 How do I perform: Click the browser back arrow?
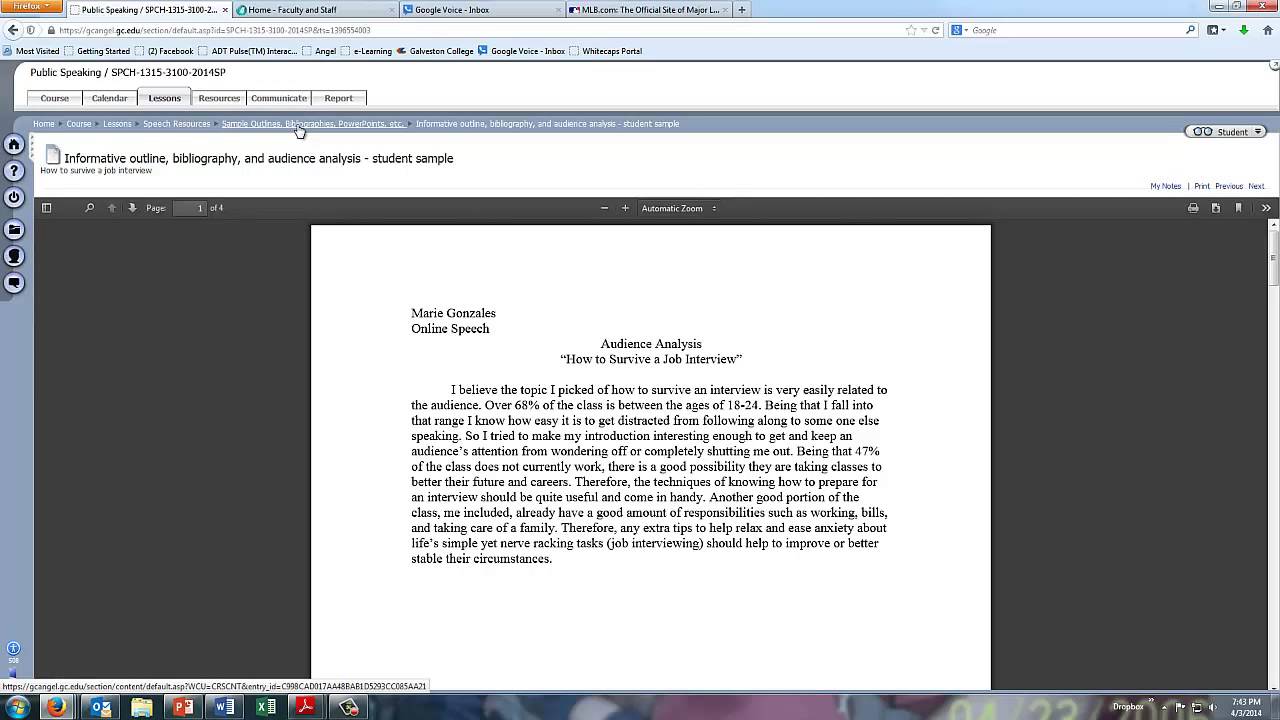pyautogui.click(x=13, y=30)
